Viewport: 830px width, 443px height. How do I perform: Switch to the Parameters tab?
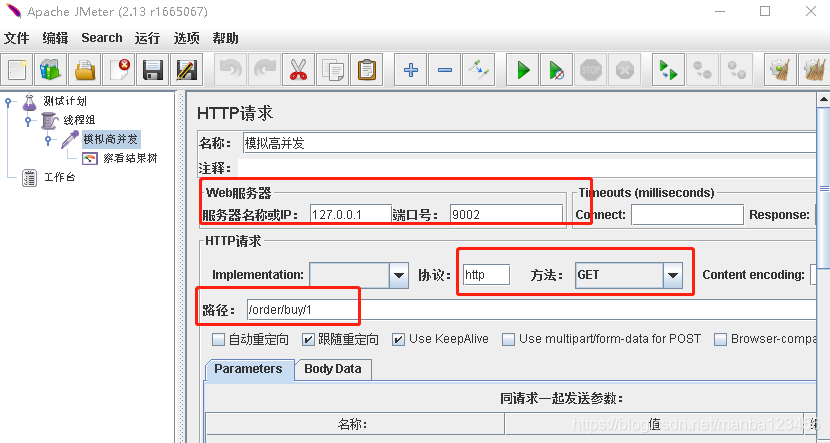[x=249, y=369]
